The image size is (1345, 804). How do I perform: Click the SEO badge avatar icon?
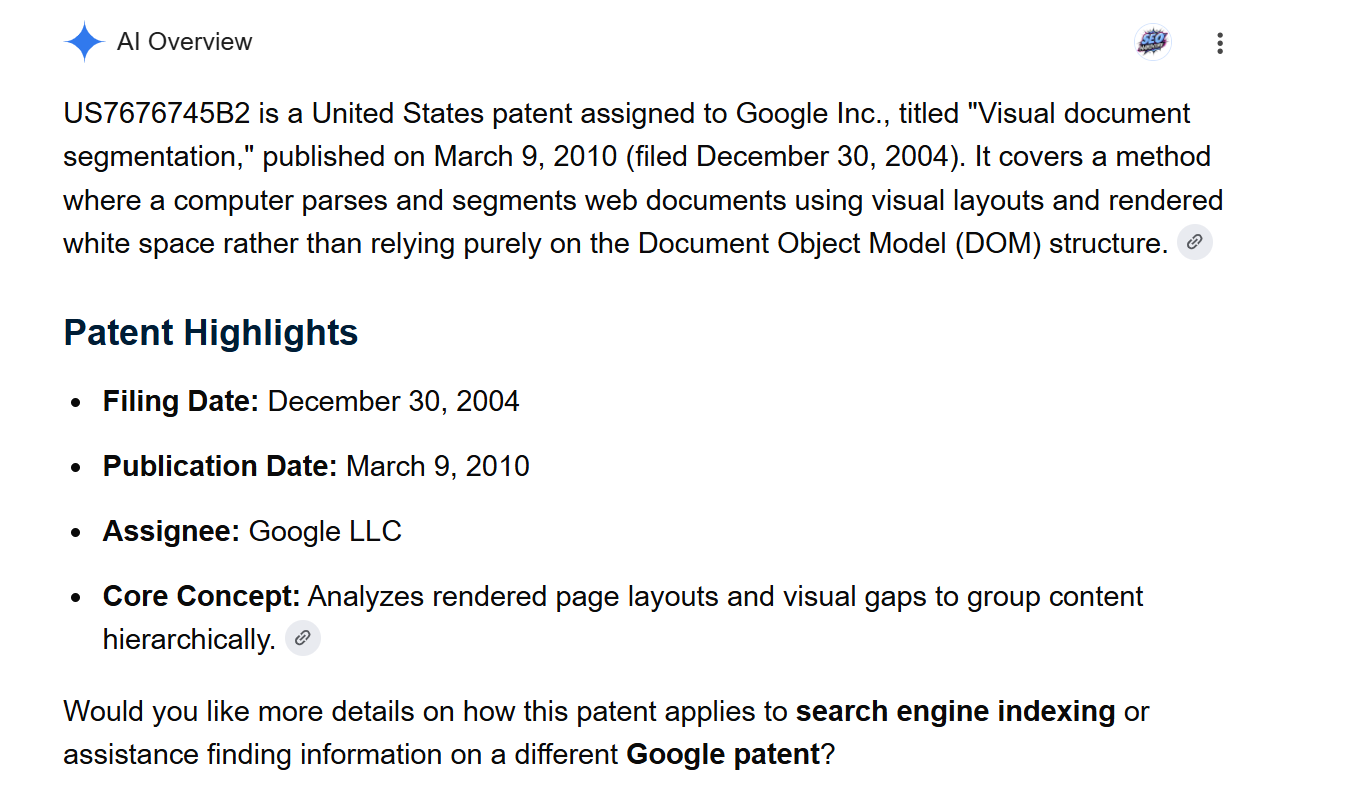(x=1153, y=42)
